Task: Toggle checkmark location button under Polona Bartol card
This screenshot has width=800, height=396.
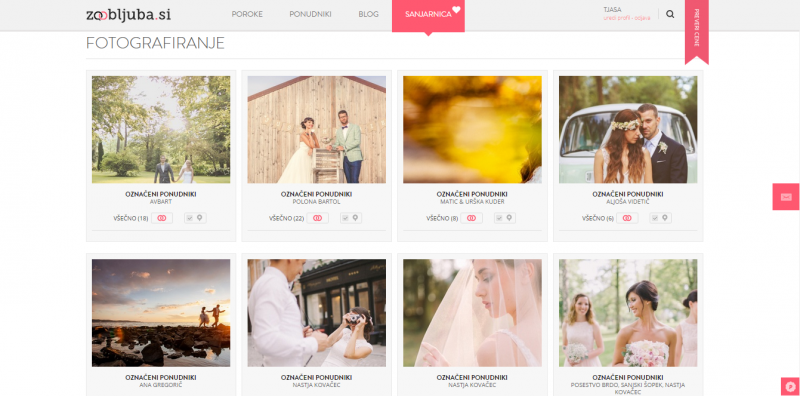Action: click(351, 218)
